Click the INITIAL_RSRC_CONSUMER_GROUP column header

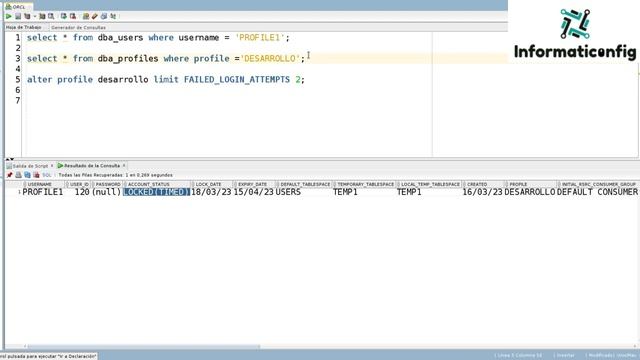tap(598, 184)
